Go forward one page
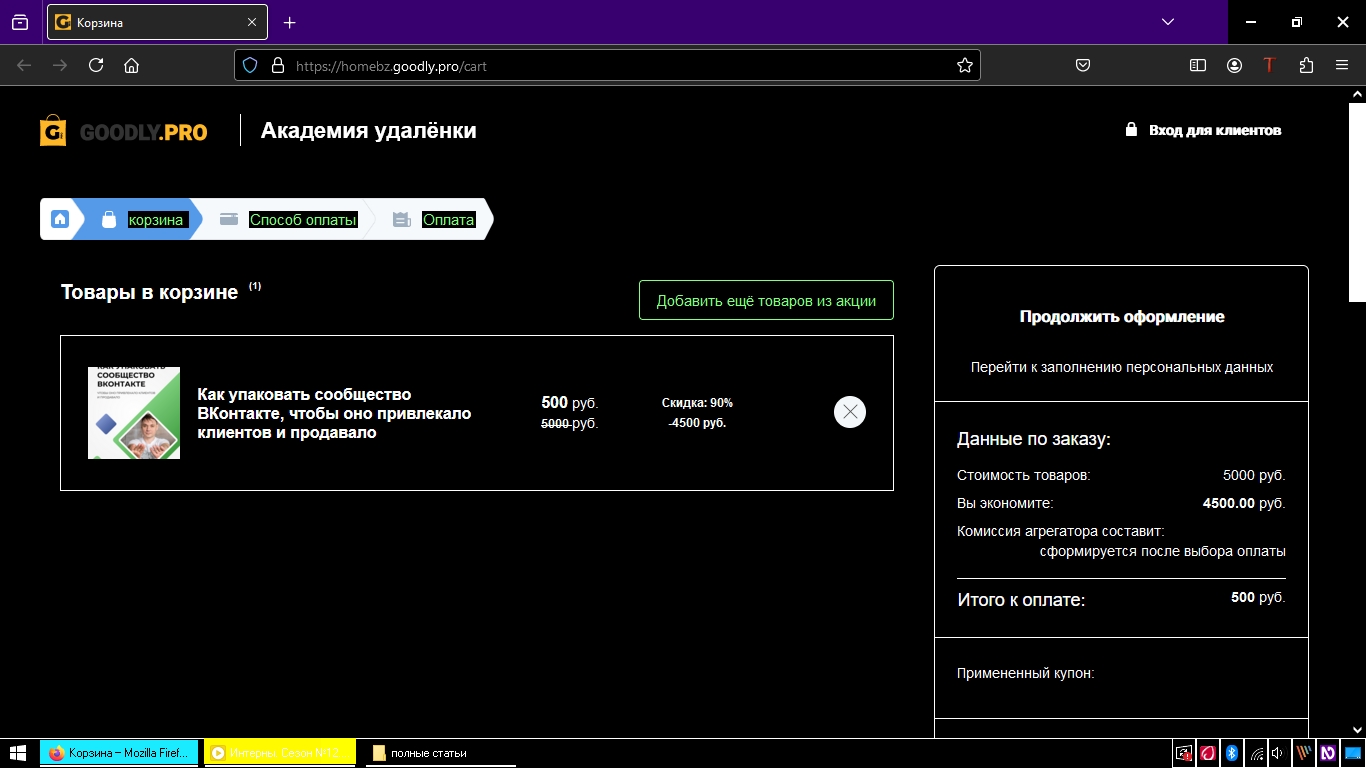This screenshot has height=768, width=1366. (60, 65)
